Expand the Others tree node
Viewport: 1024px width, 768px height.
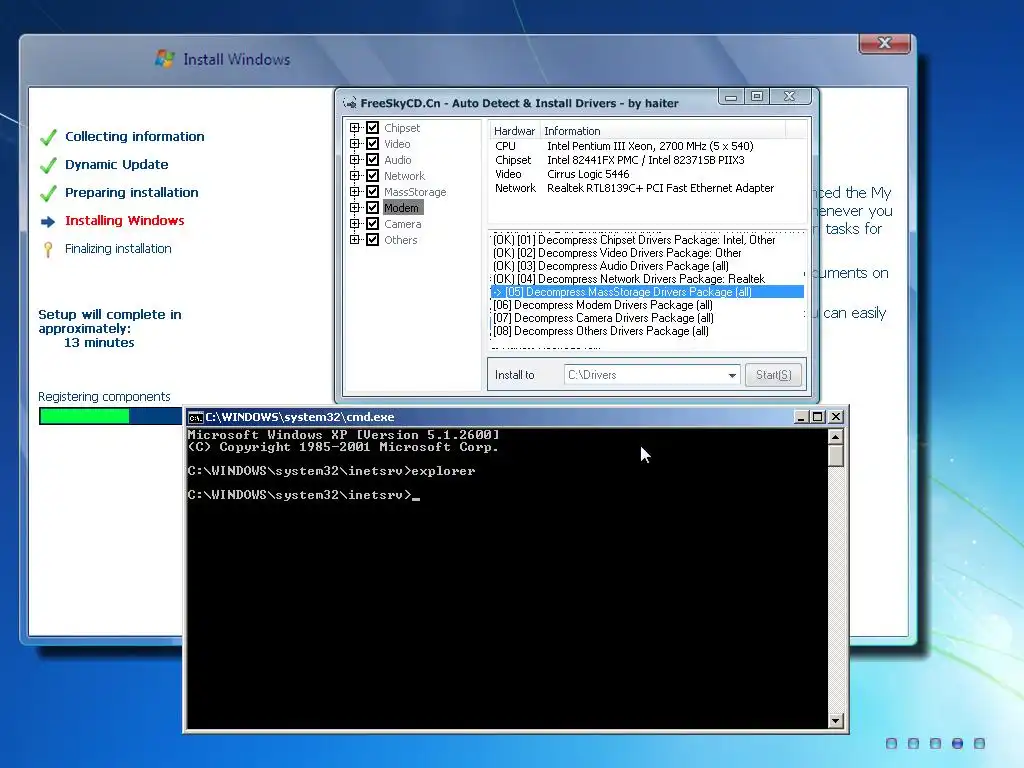click(355, 240)
